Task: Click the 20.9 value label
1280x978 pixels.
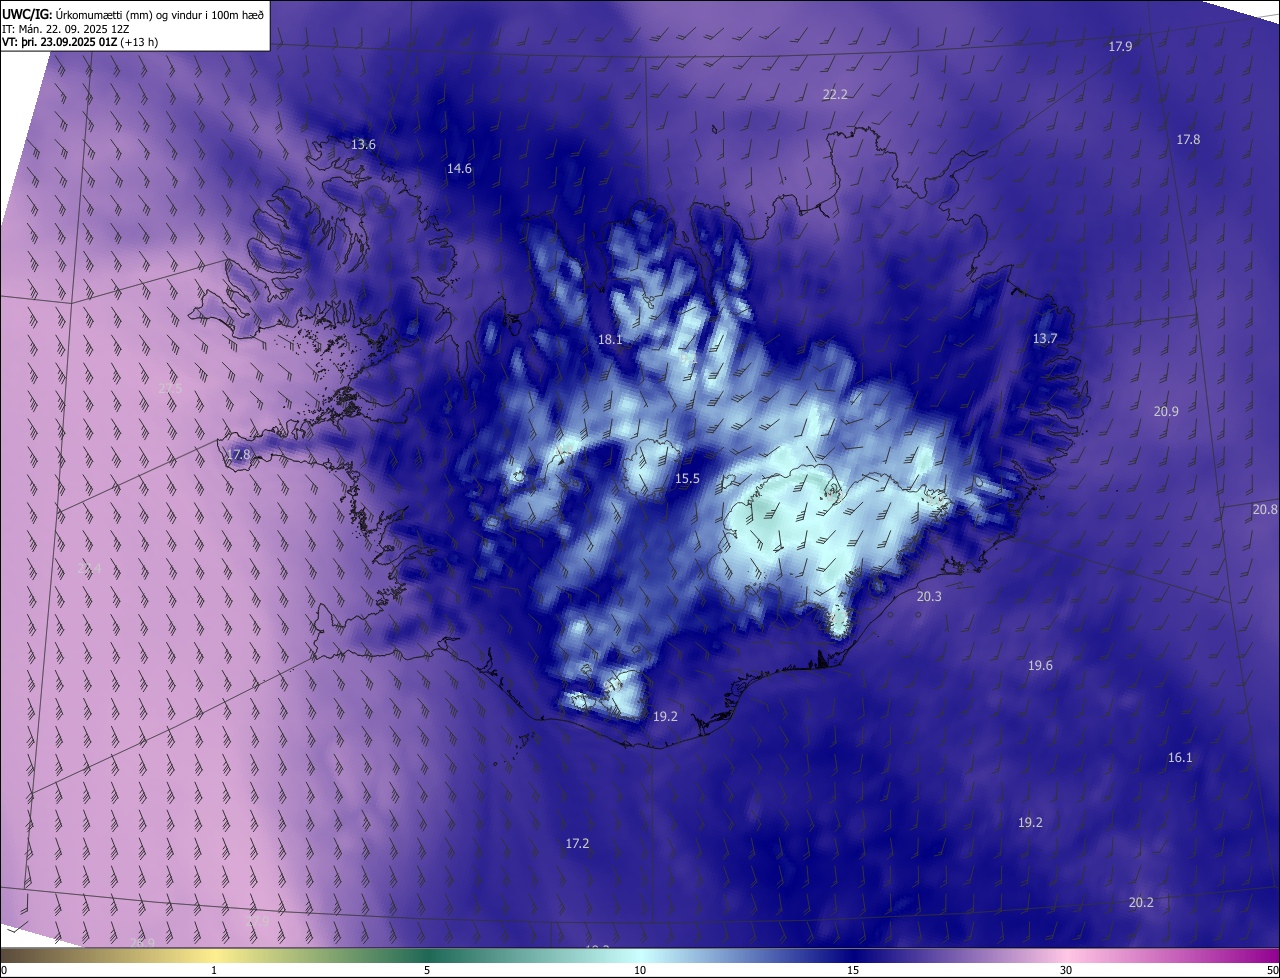Action: click(x=1166, y=411)
